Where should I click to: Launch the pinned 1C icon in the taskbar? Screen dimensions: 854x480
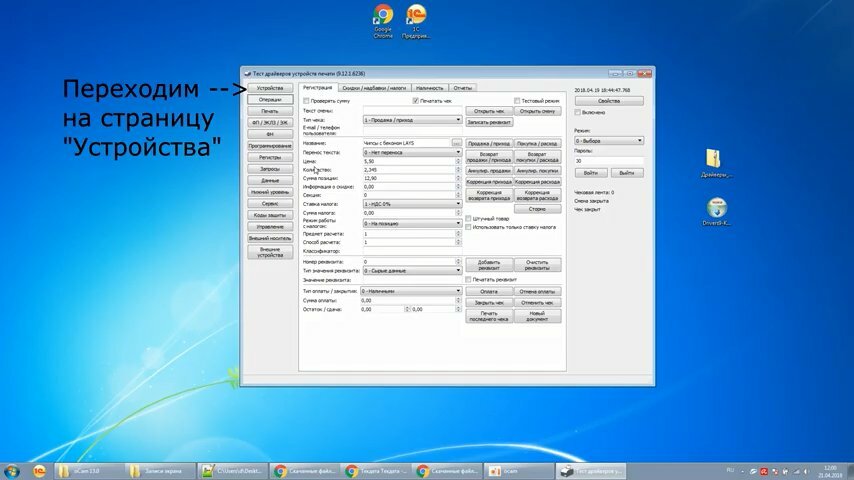pyautogui.click(x=39, y=471)
